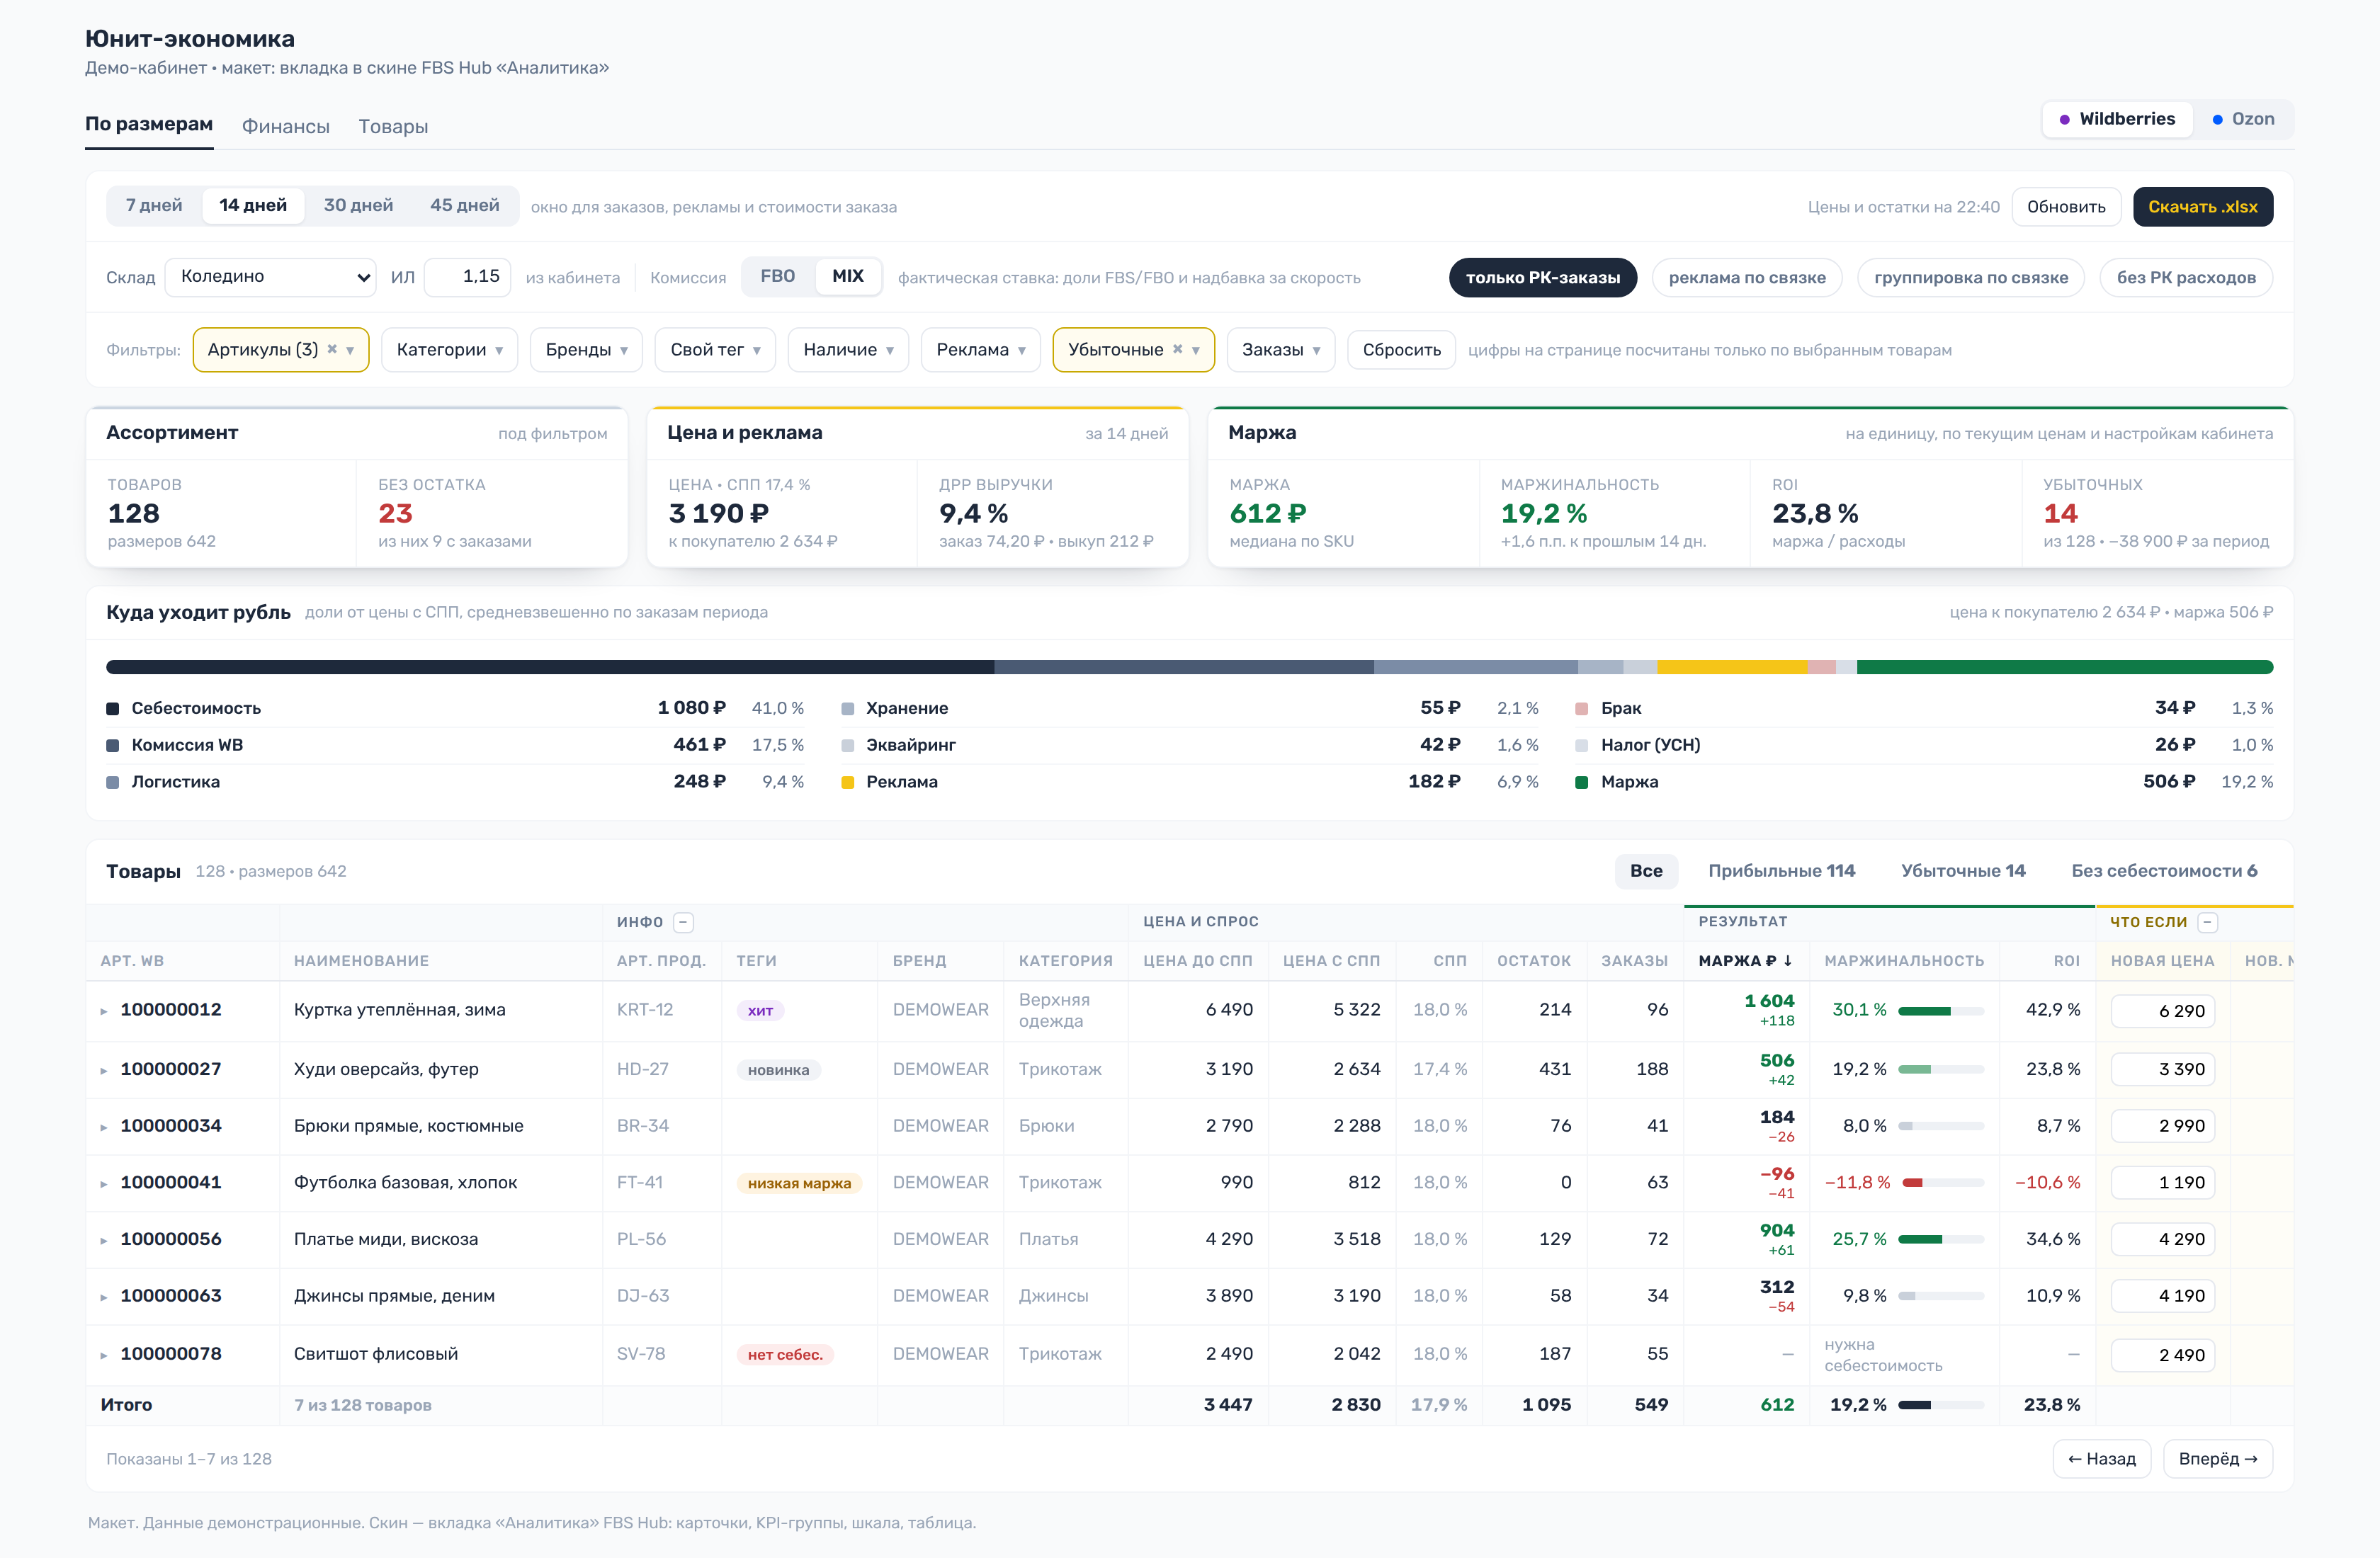Clear the Убыточные filter using its × icon

[1178, 350]
